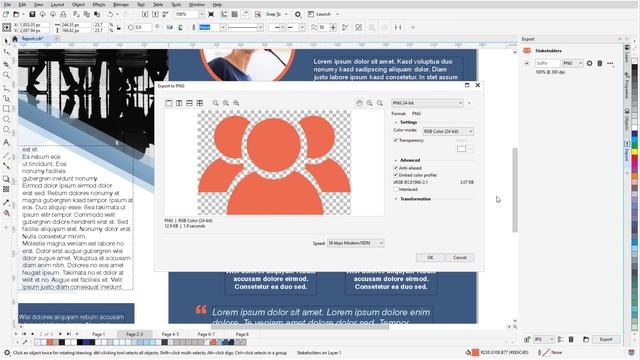Open PNG format dropdown in Export docker
The height and width of the screenshot is (360, 640).
(x=573, y=63)
